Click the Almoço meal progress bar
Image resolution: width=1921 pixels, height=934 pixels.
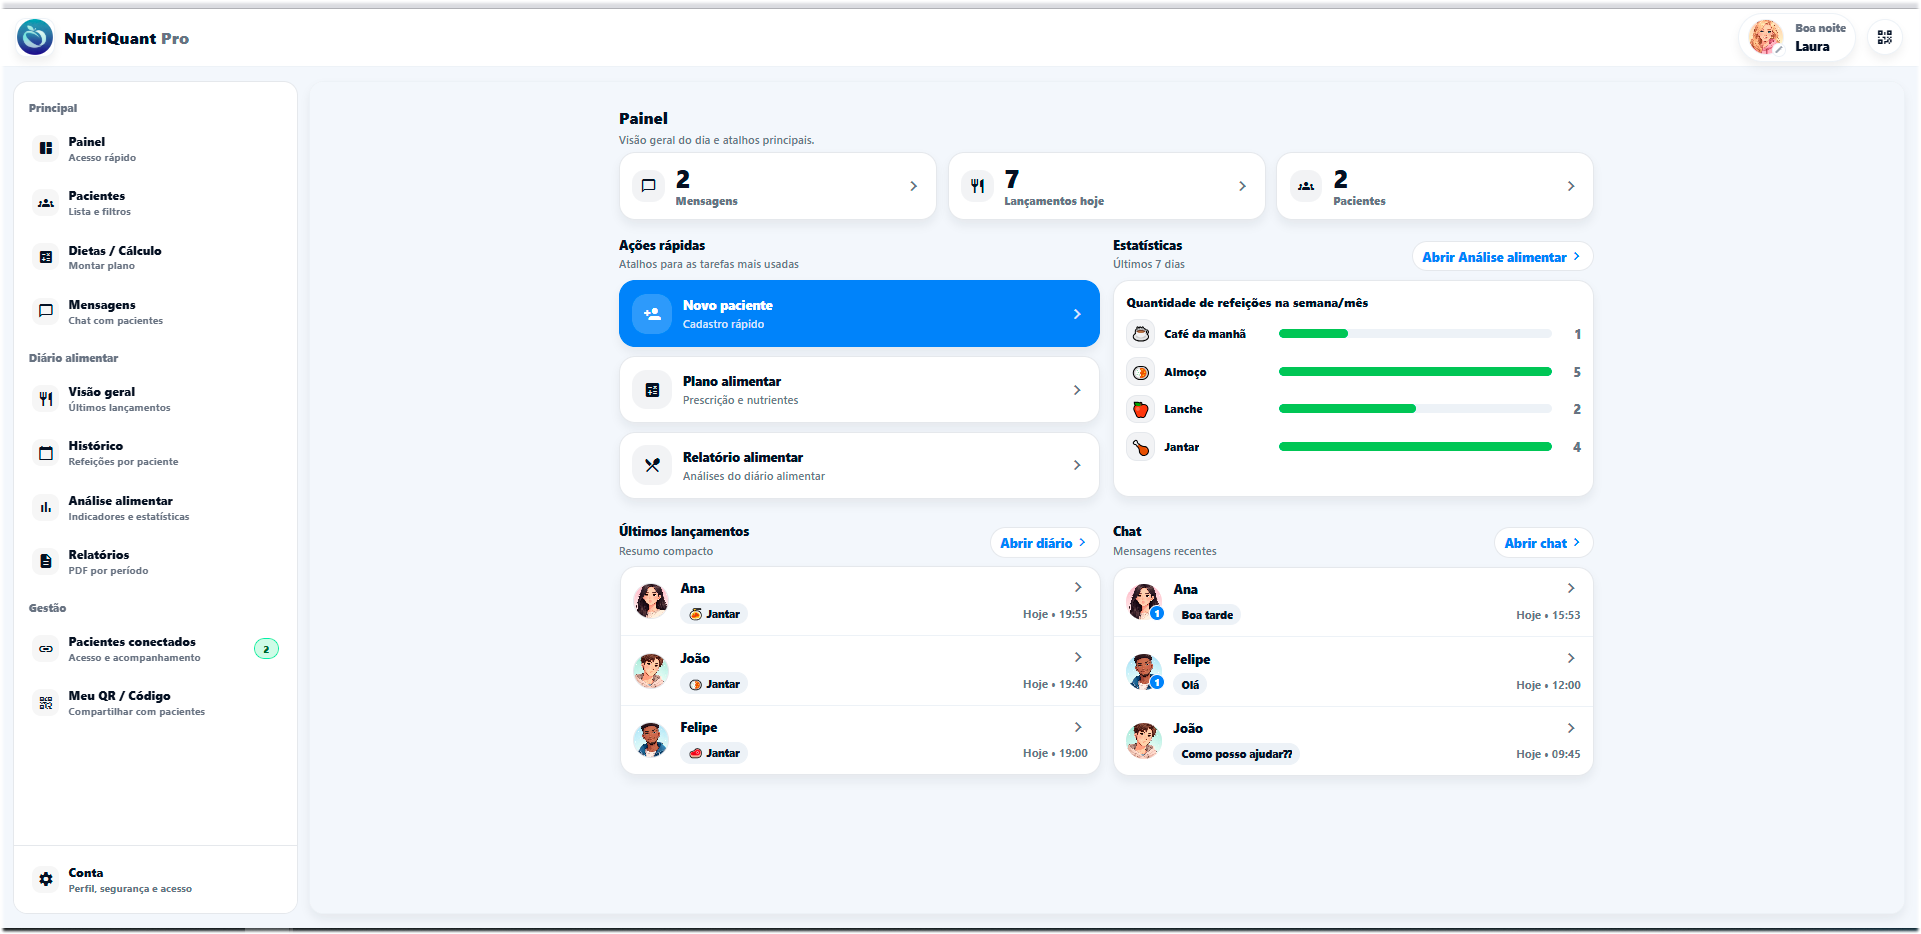(x=1414, y=372)
